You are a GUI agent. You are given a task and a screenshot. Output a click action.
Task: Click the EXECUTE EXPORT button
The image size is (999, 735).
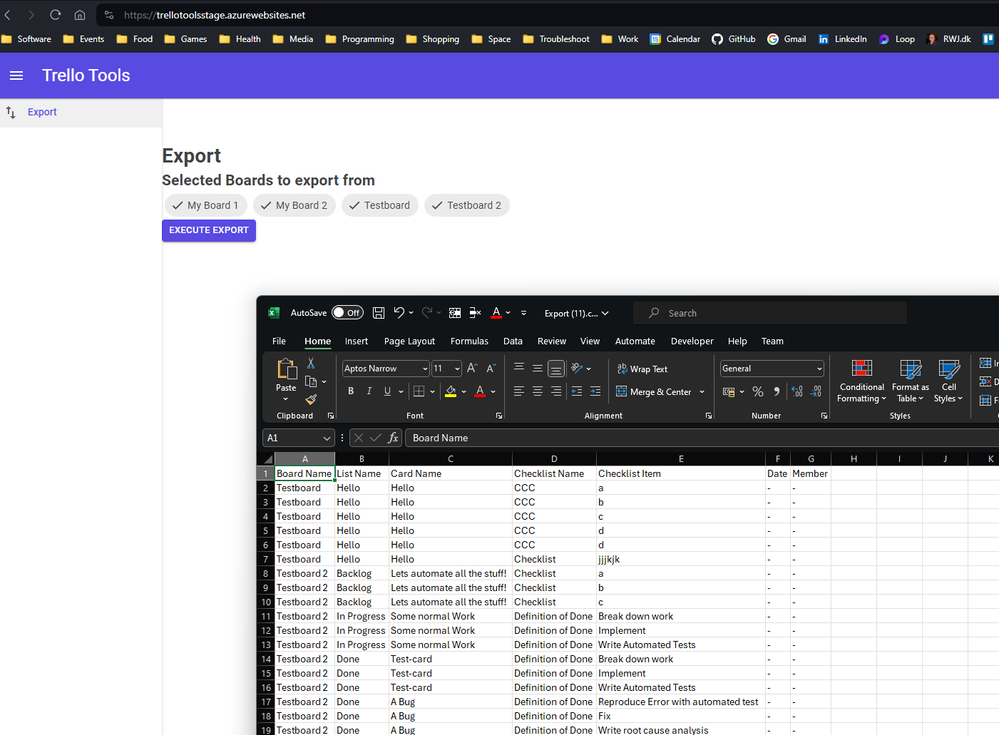point(209,231)
